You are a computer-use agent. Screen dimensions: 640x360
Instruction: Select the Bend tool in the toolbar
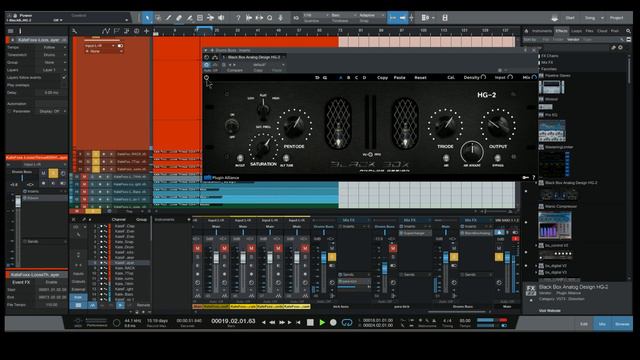click(x=210, y=18)
